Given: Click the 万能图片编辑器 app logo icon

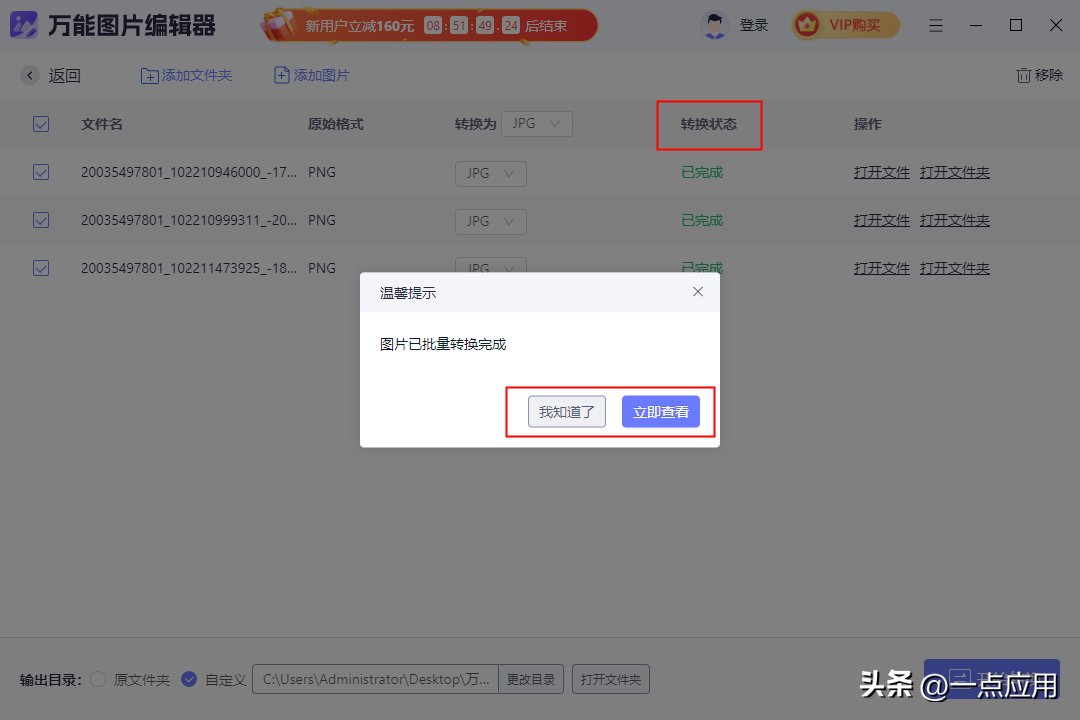Looking at the screenshot, I should coord(24,25).
